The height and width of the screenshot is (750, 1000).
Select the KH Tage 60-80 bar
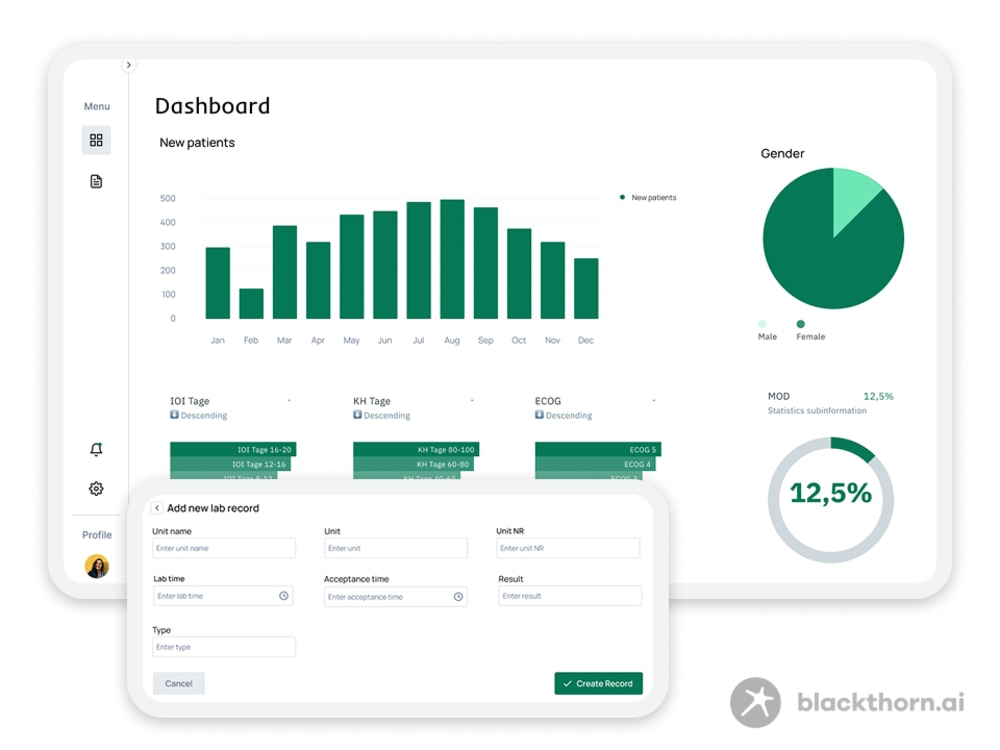click(x=413, y=464)
